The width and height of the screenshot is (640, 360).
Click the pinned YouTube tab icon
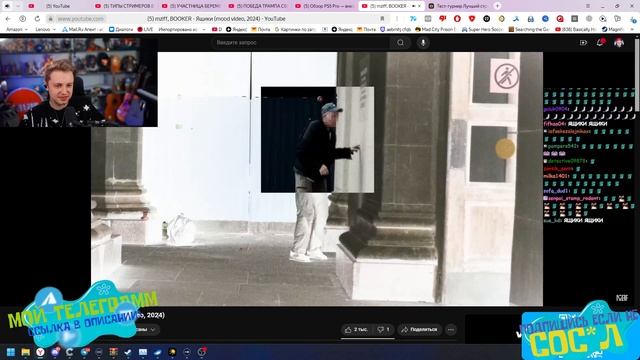tap(31, 6)
